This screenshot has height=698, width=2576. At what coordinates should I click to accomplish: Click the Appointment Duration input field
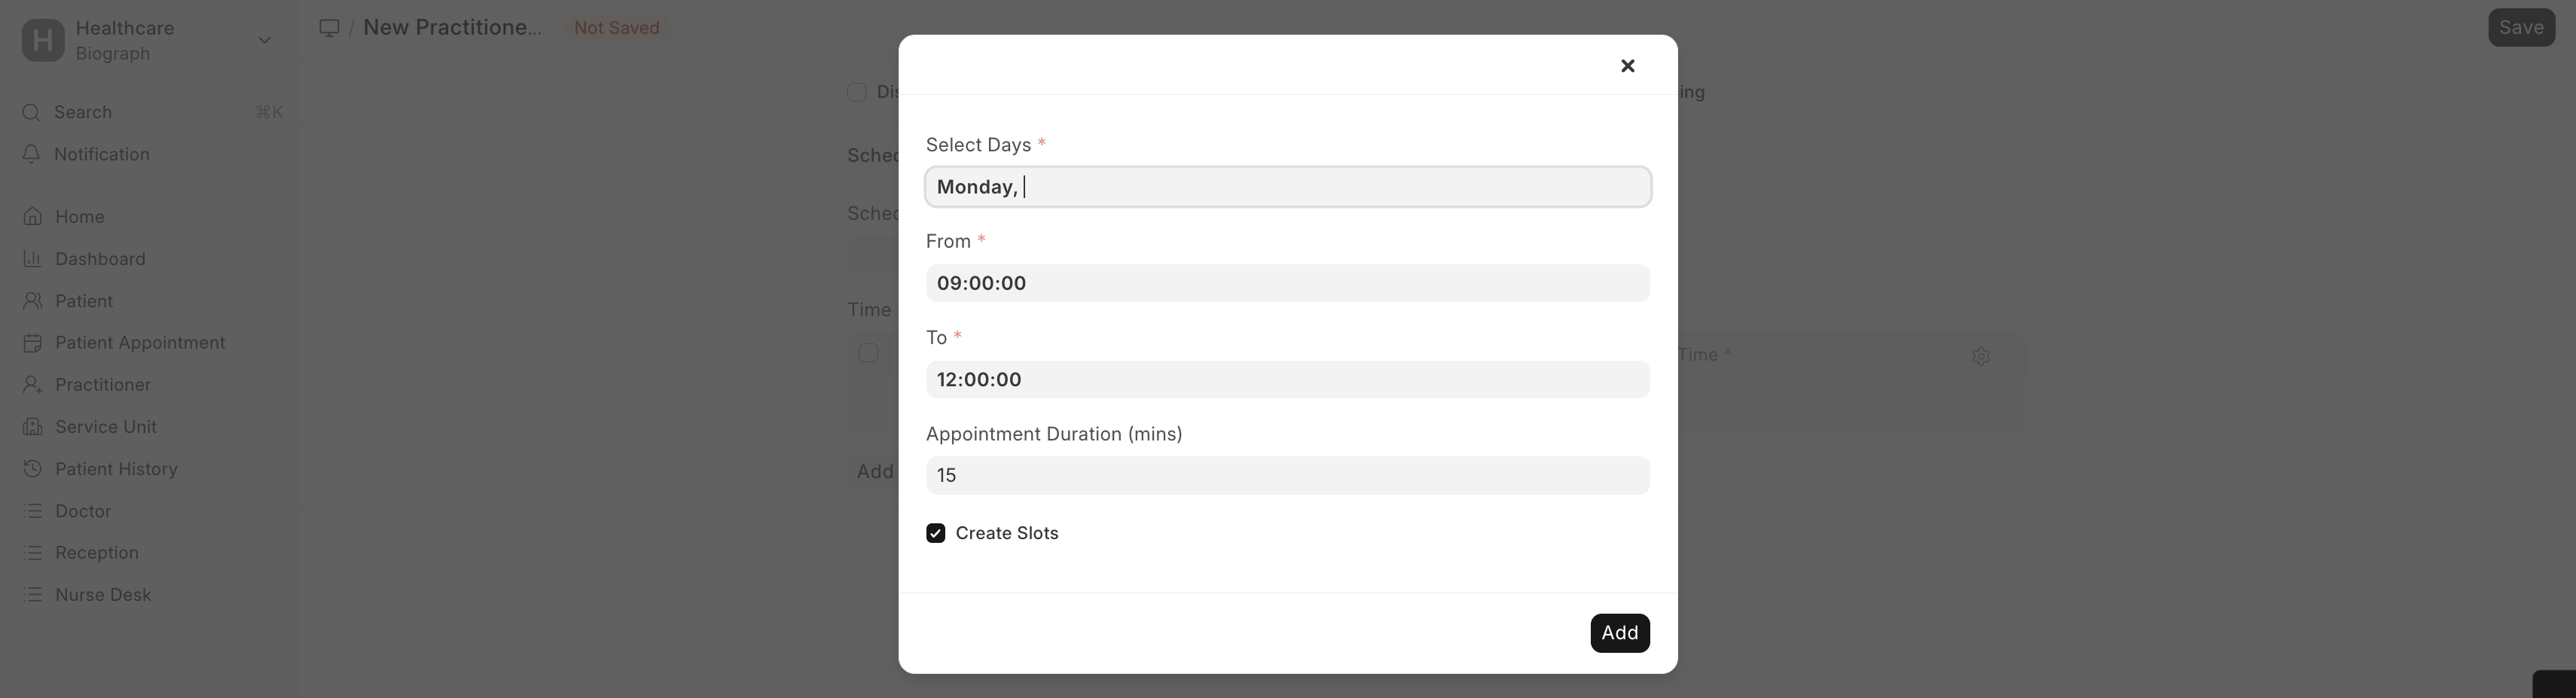pyautogui.click(x=1287, y=475)
